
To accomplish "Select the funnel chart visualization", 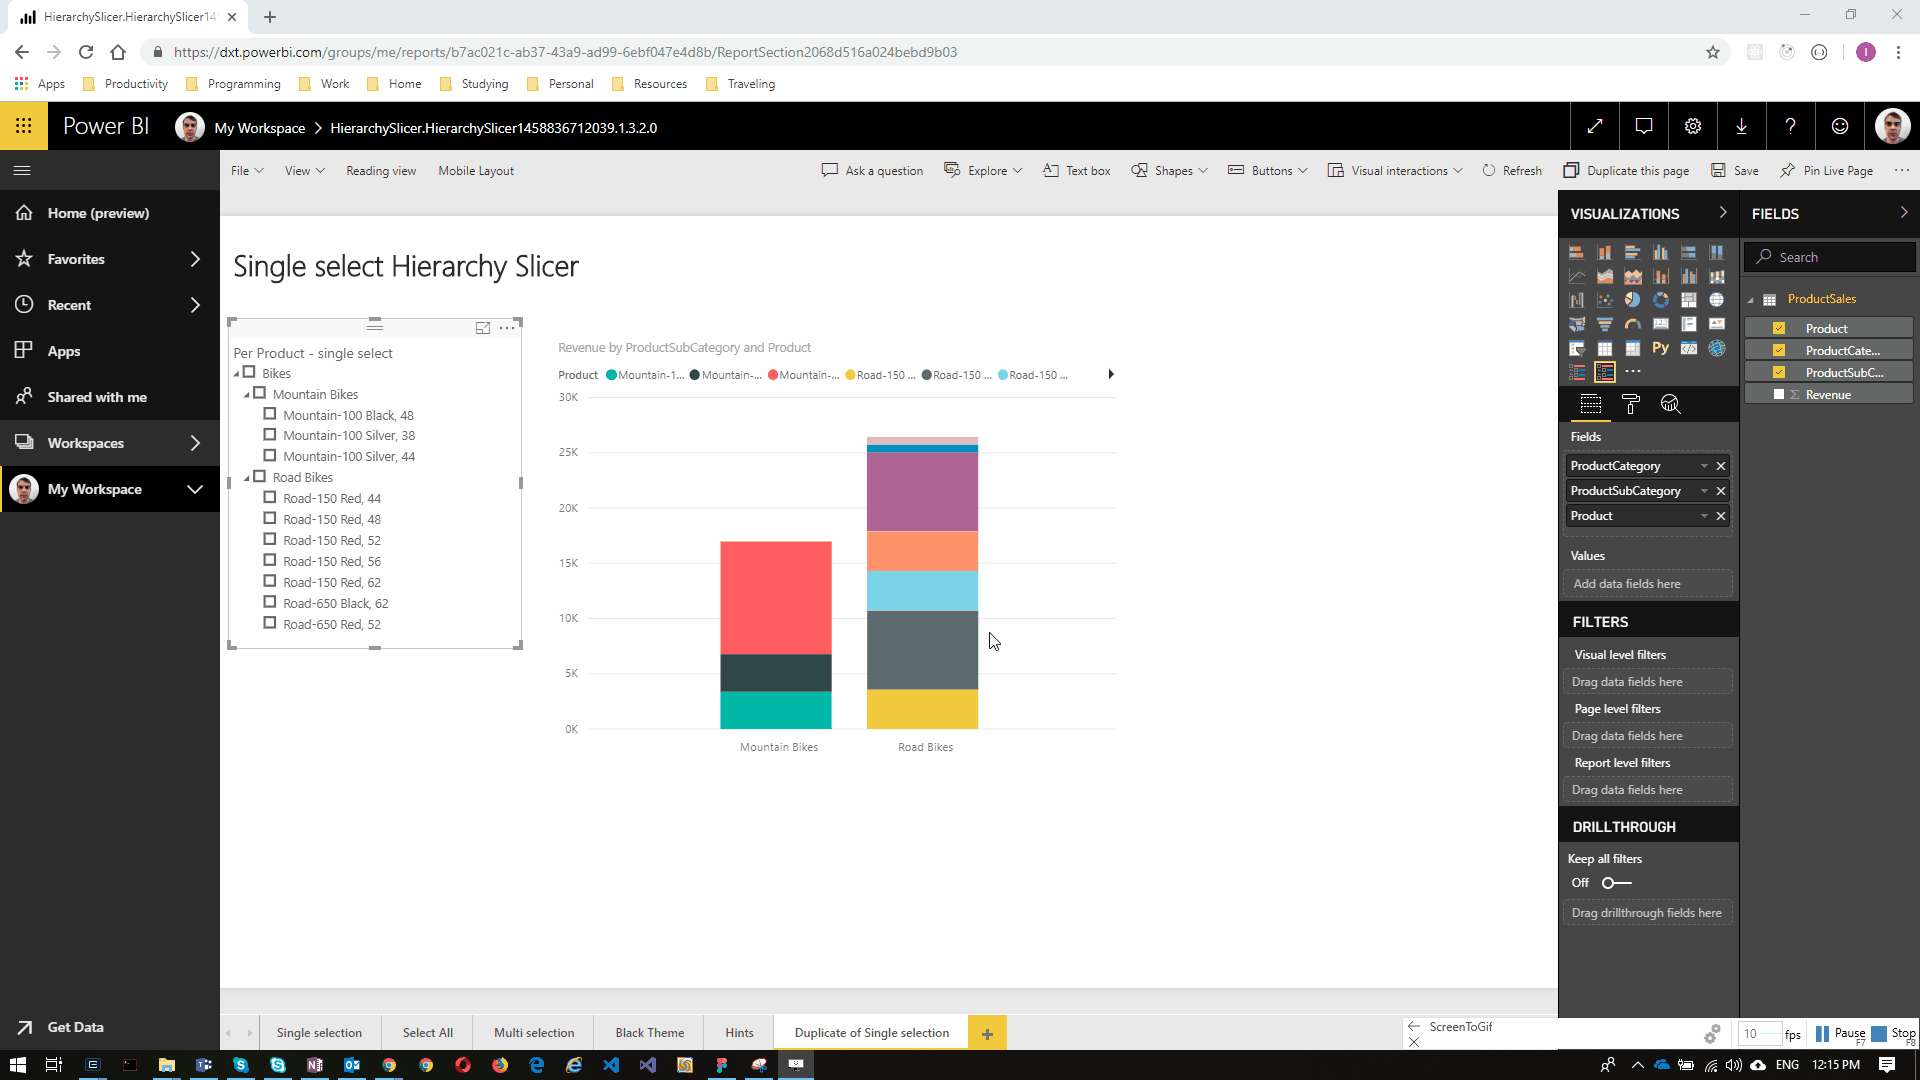I will (x=1604, y=324).
